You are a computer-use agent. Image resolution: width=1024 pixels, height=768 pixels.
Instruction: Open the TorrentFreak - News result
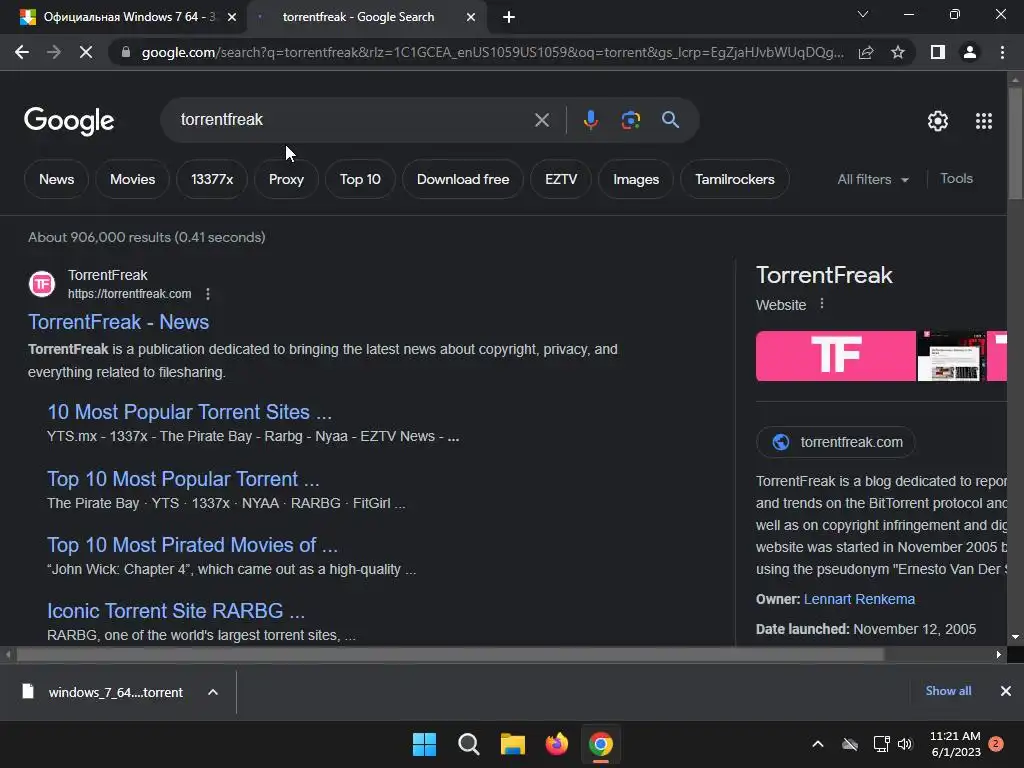[119, 322]
